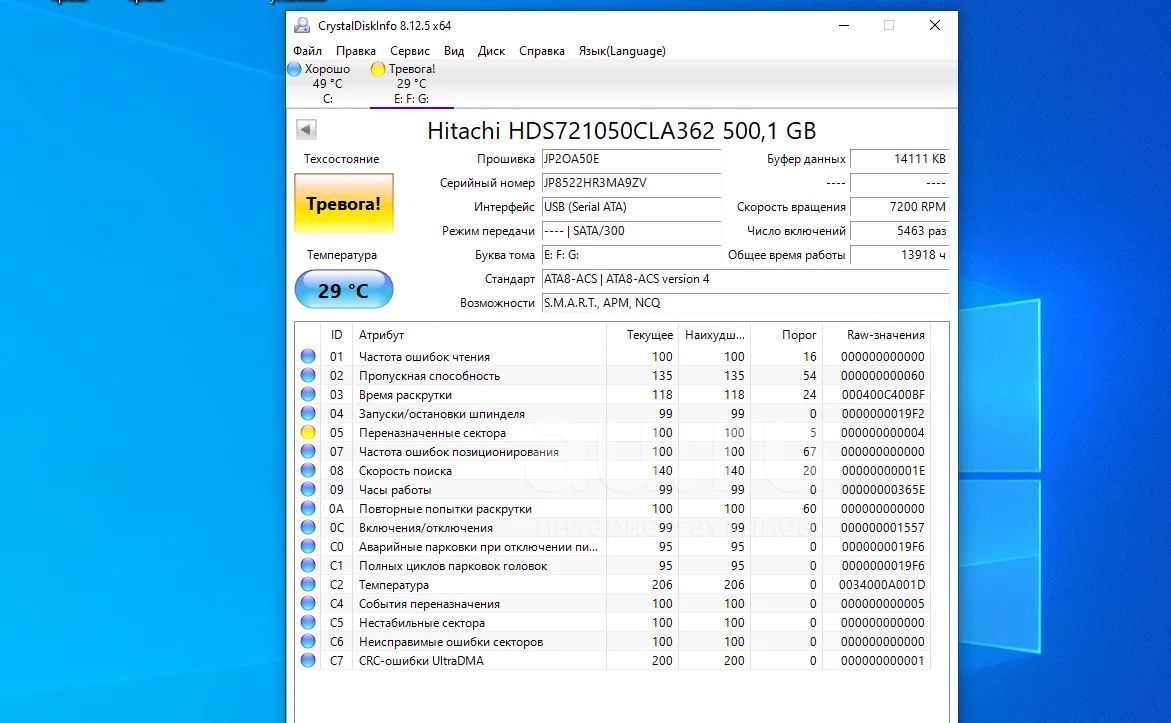This screenshot has width=1171, height=723.
Task: Click status orb for attribute 09 power-on hours
Action: (308, 489)
